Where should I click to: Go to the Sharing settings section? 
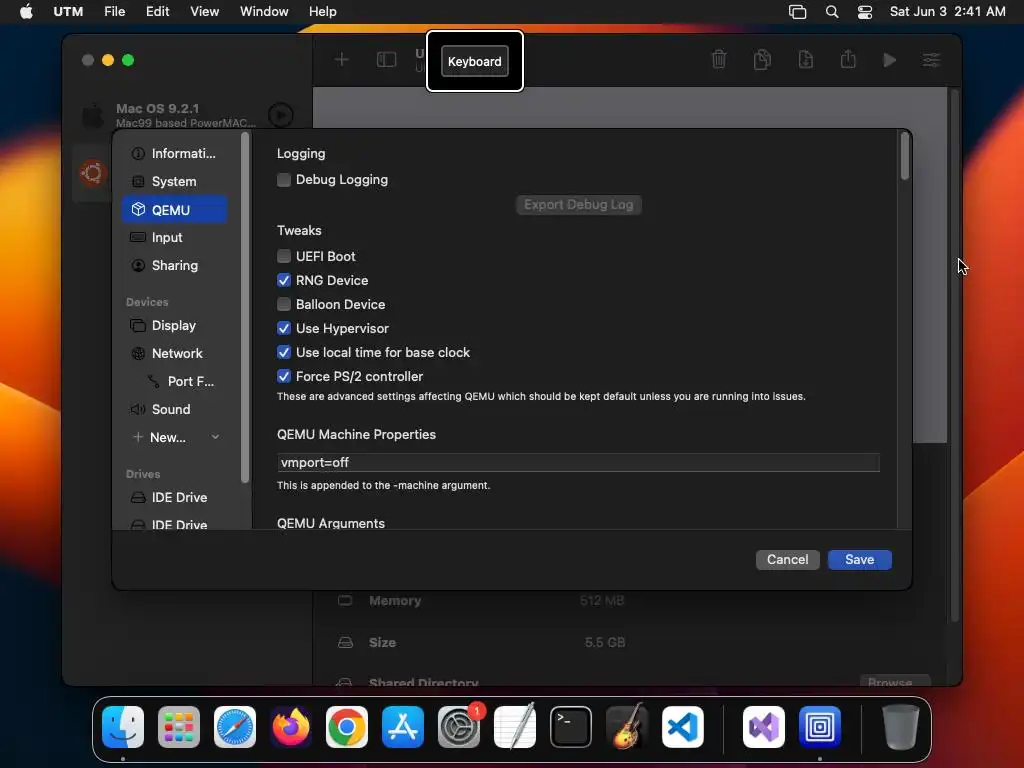coord(174,266)
